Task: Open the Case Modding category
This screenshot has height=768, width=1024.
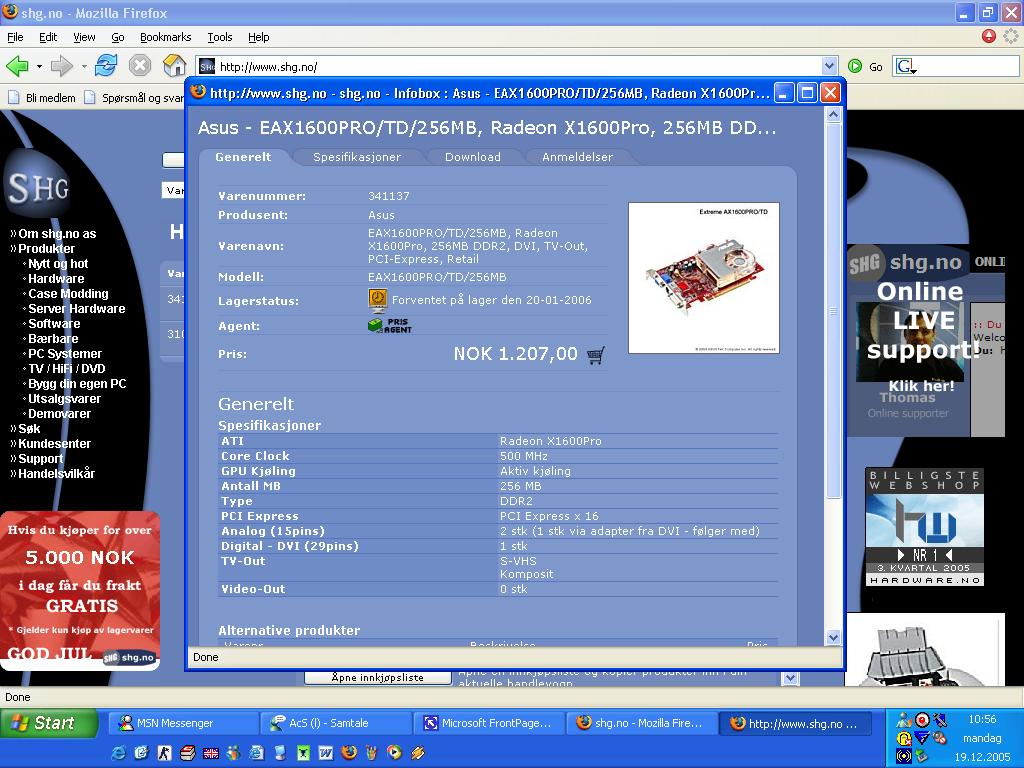Action: click(68, 294)
